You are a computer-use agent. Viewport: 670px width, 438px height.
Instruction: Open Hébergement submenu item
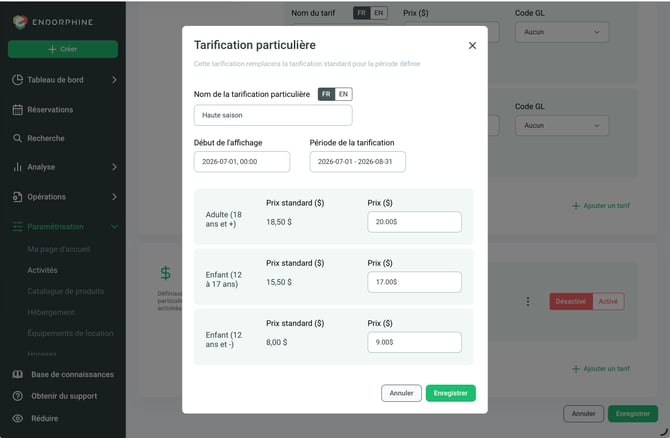click(x=51, y=312)
